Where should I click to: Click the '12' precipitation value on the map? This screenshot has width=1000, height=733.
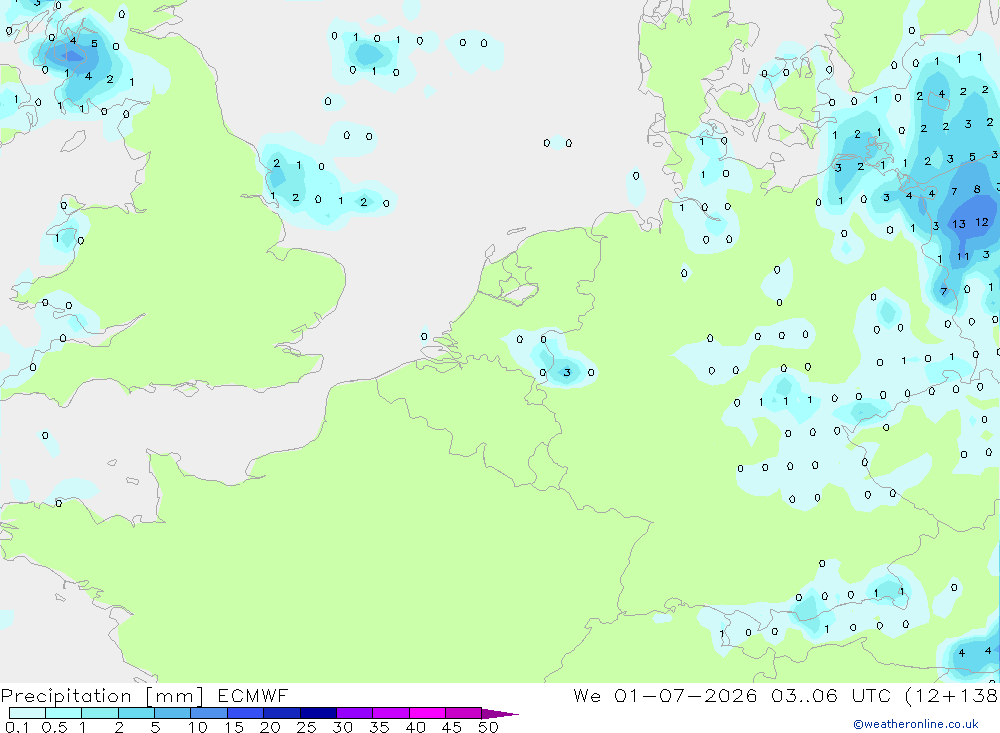[982, 222]
